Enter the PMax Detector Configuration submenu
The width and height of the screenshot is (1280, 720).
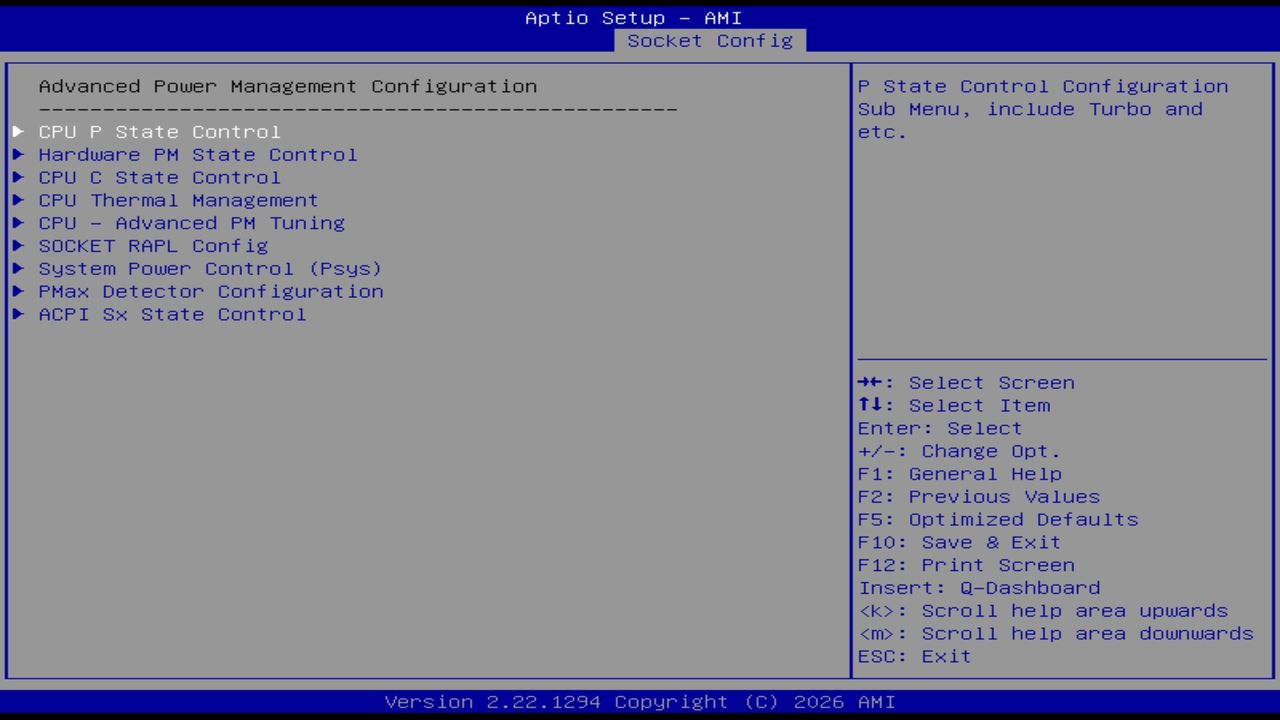[211, 291]
